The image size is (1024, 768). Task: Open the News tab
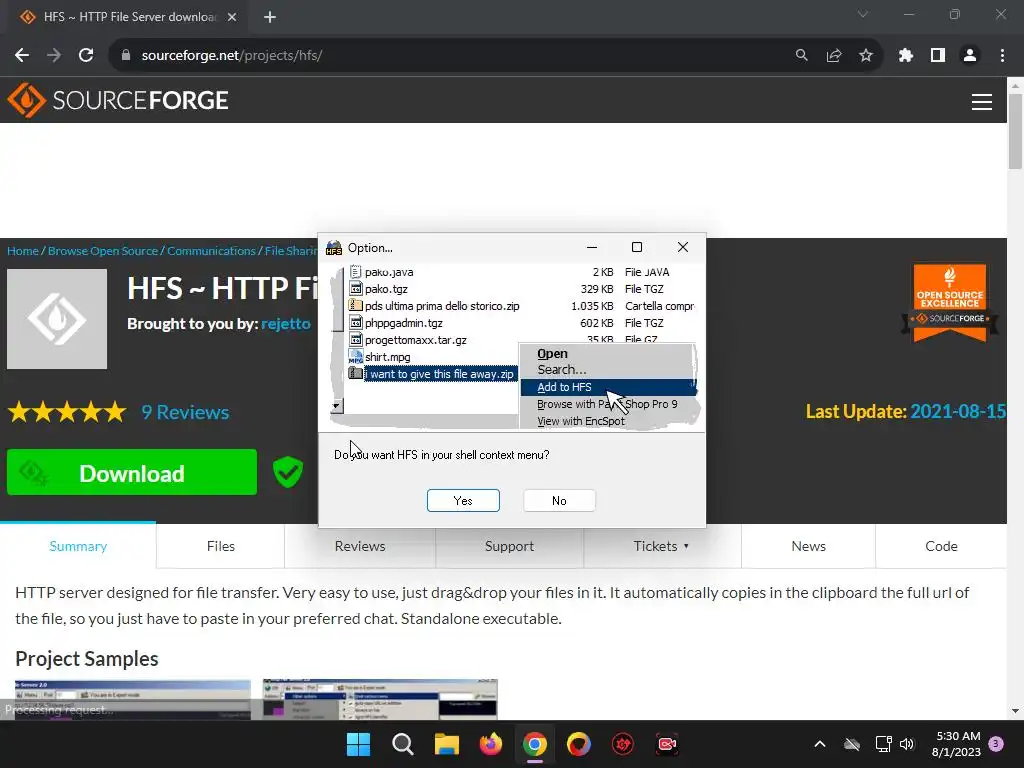tap(808, 546)
